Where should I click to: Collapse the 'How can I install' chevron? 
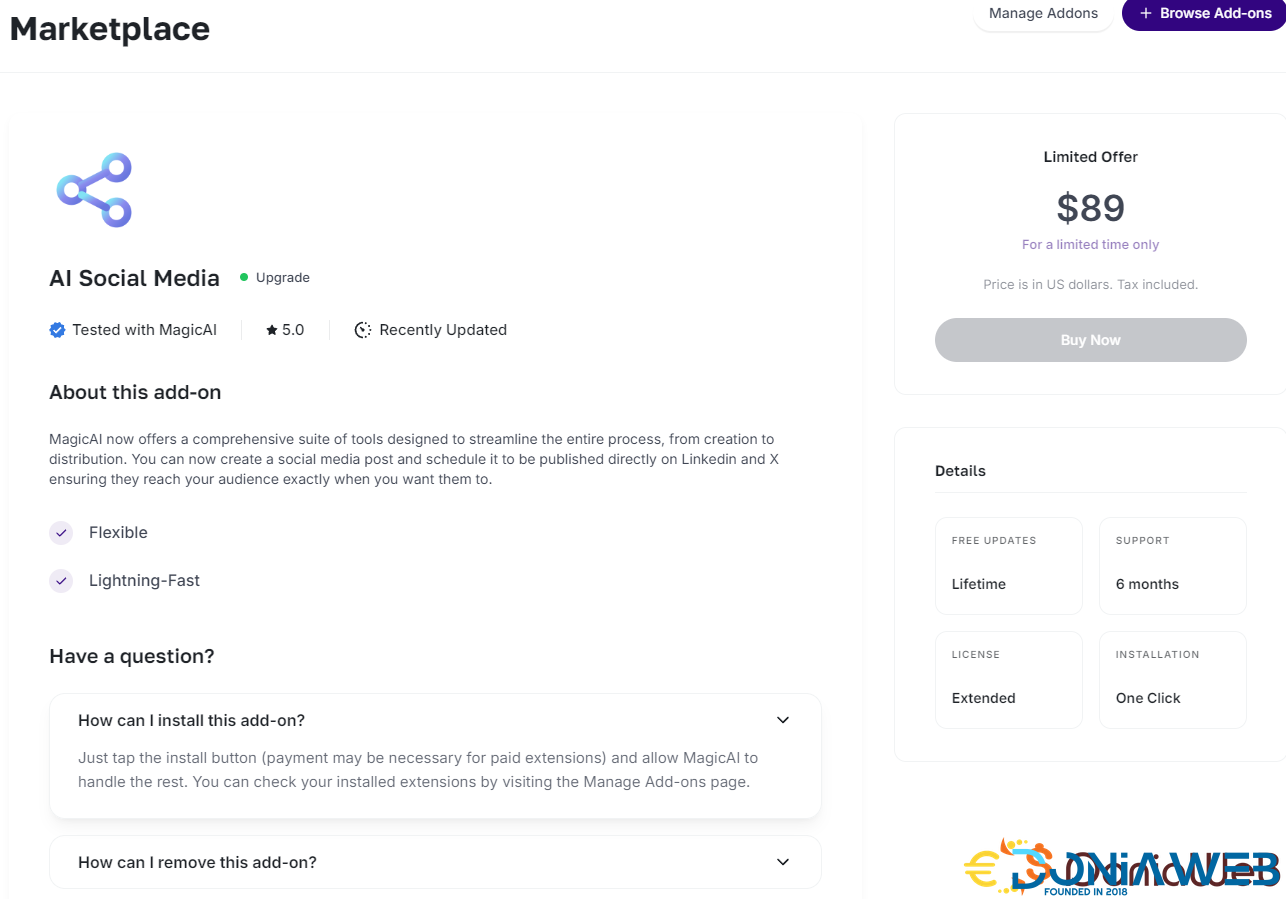(x=783, y=720)
